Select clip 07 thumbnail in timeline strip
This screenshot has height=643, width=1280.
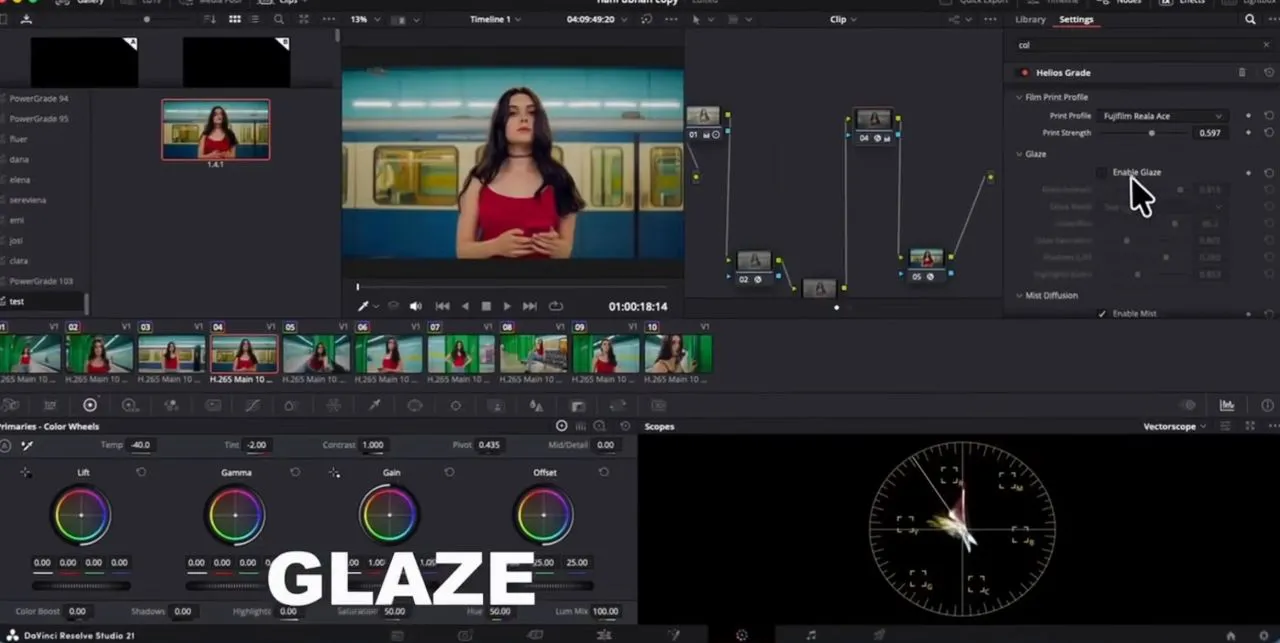coord(461,353)
